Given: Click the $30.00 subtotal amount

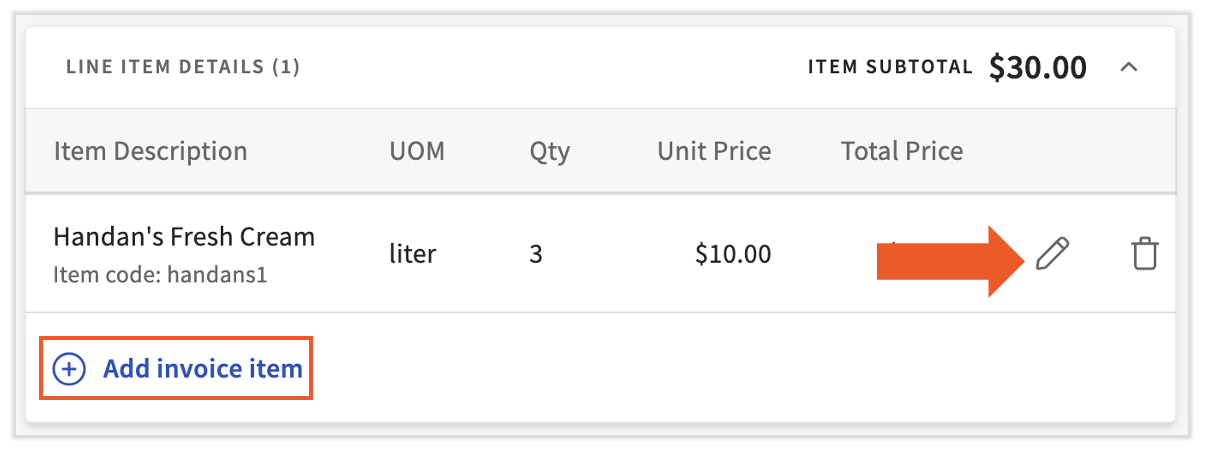Looking at the screenshot, I should 1038,68.
